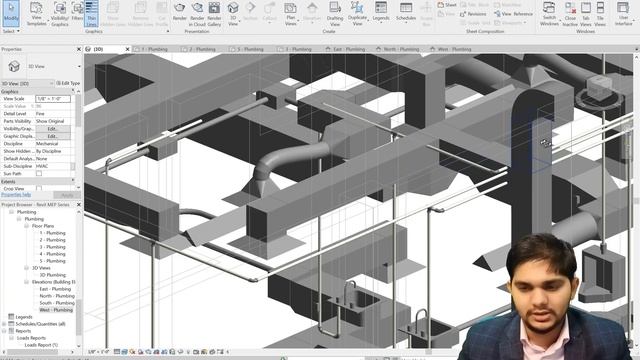
Task: Open the Visibility/Graphics ribbon tool
Action: click(60, 13)
